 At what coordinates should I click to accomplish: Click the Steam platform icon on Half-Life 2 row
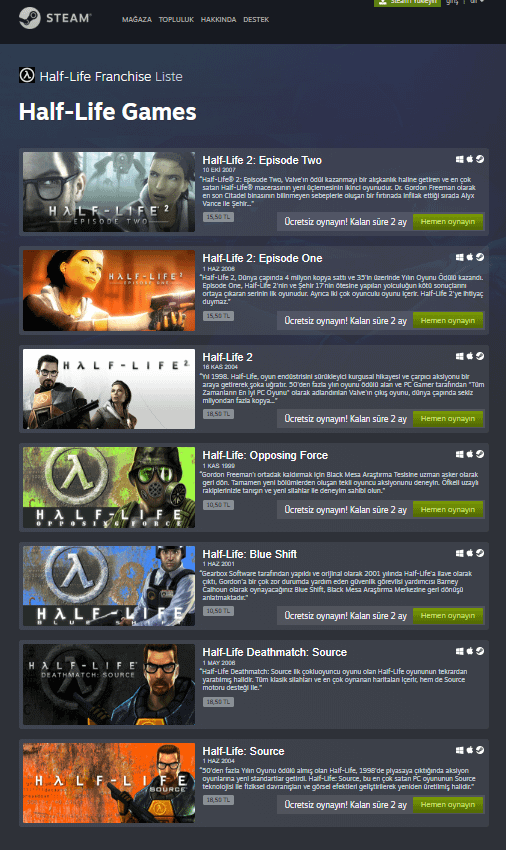(480, 356)
